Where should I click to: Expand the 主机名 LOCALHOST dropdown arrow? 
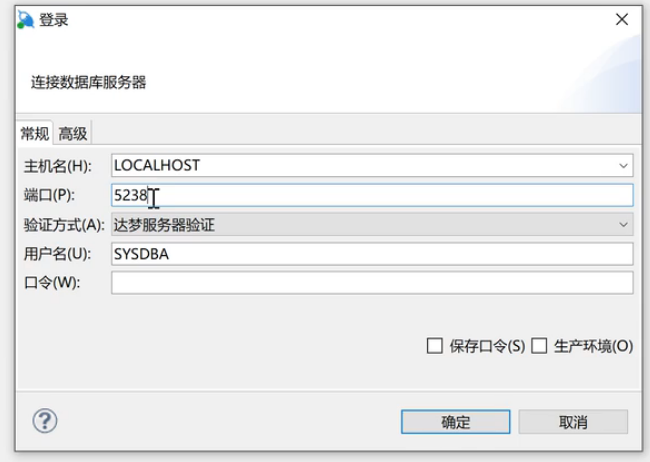tap(623, 166)
